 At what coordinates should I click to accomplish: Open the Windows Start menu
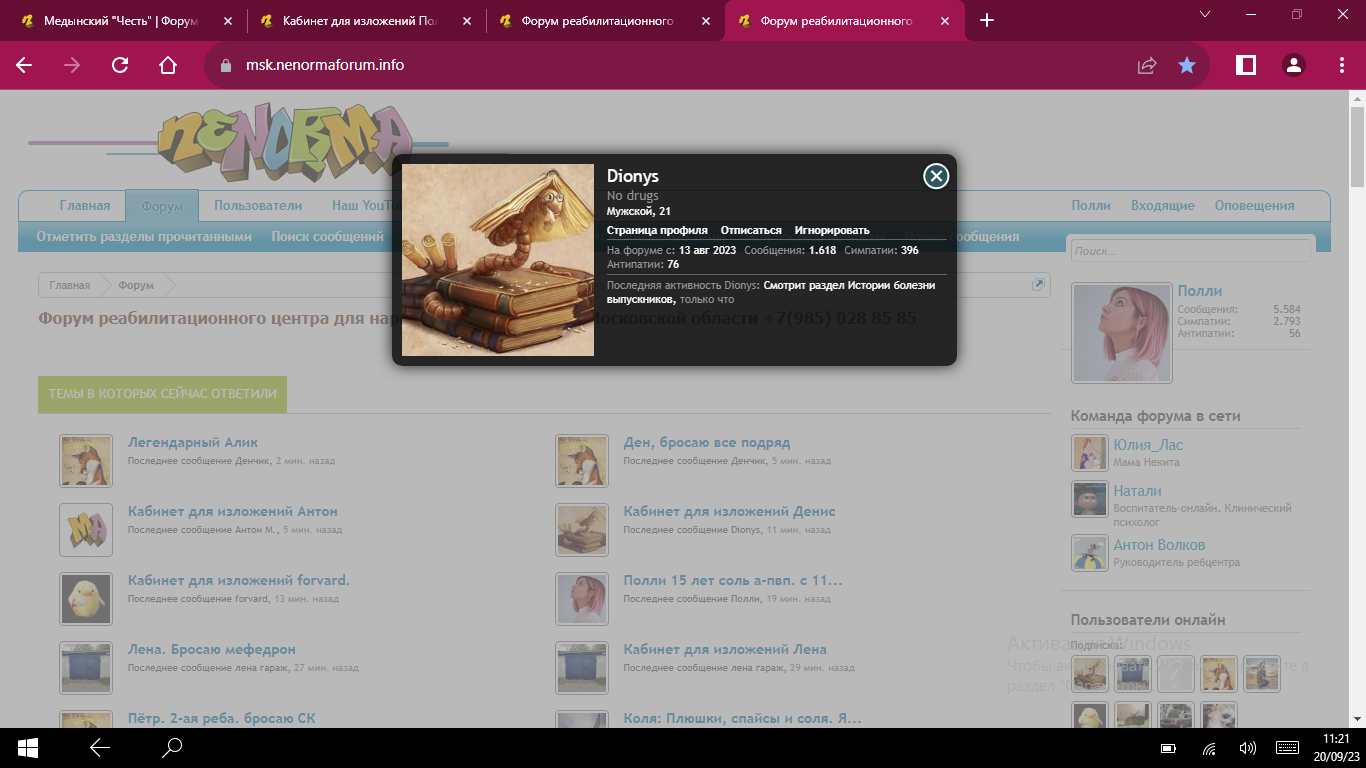coord(28,747)
